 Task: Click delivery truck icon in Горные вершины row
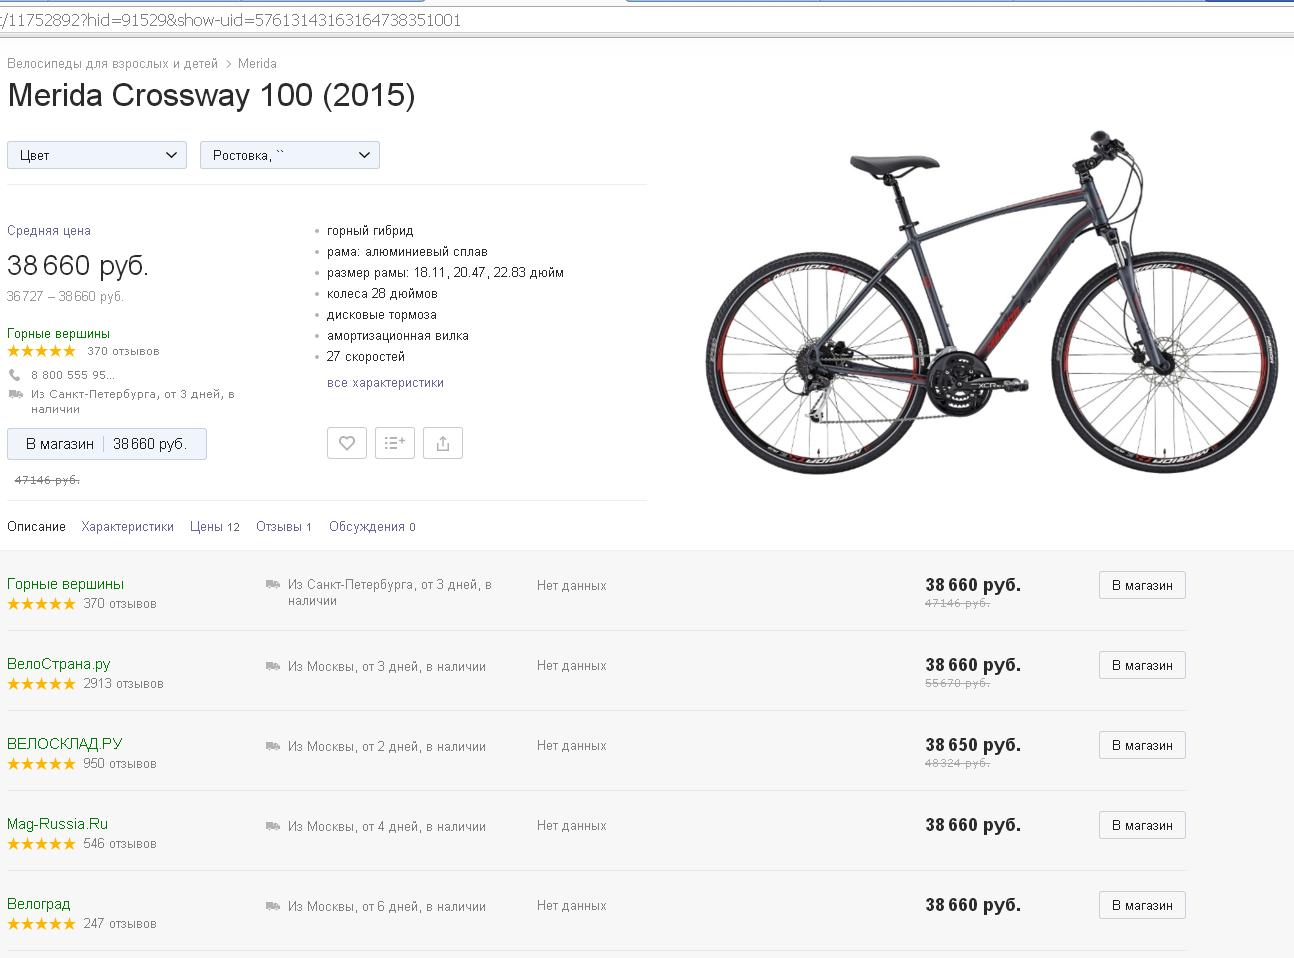tap(273, 585)
